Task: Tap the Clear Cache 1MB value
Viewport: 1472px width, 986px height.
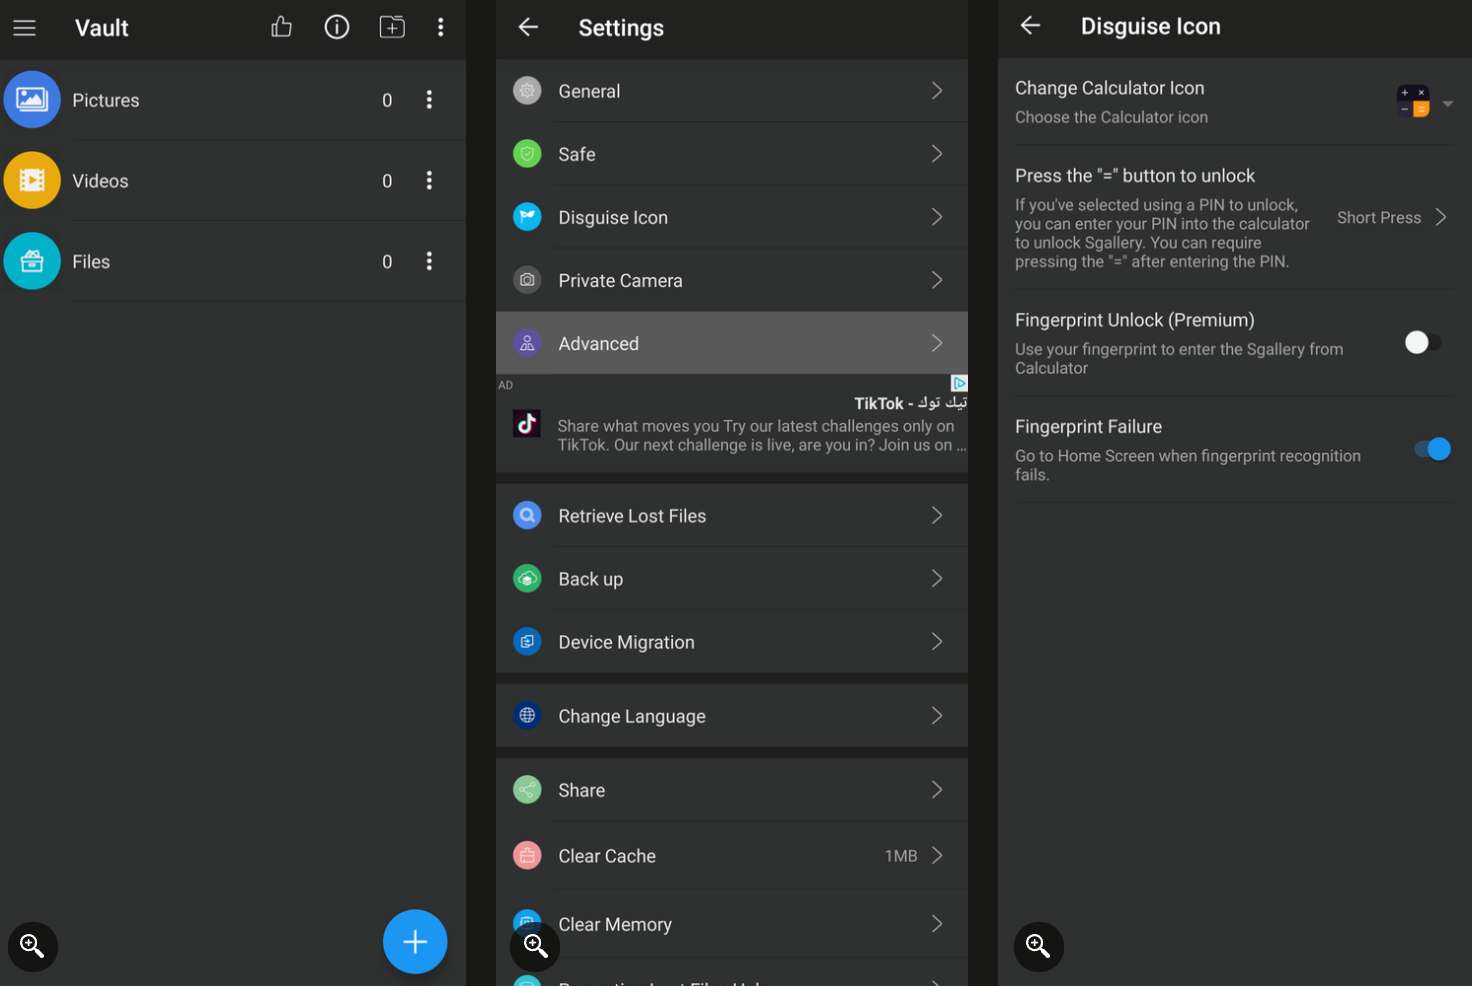Action: click(901, 856)
